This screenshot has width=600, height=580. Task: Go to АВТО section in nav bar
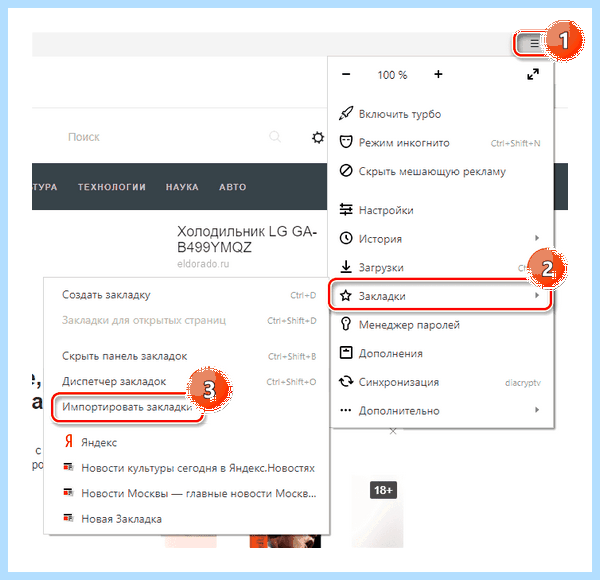tap(233, 187)
